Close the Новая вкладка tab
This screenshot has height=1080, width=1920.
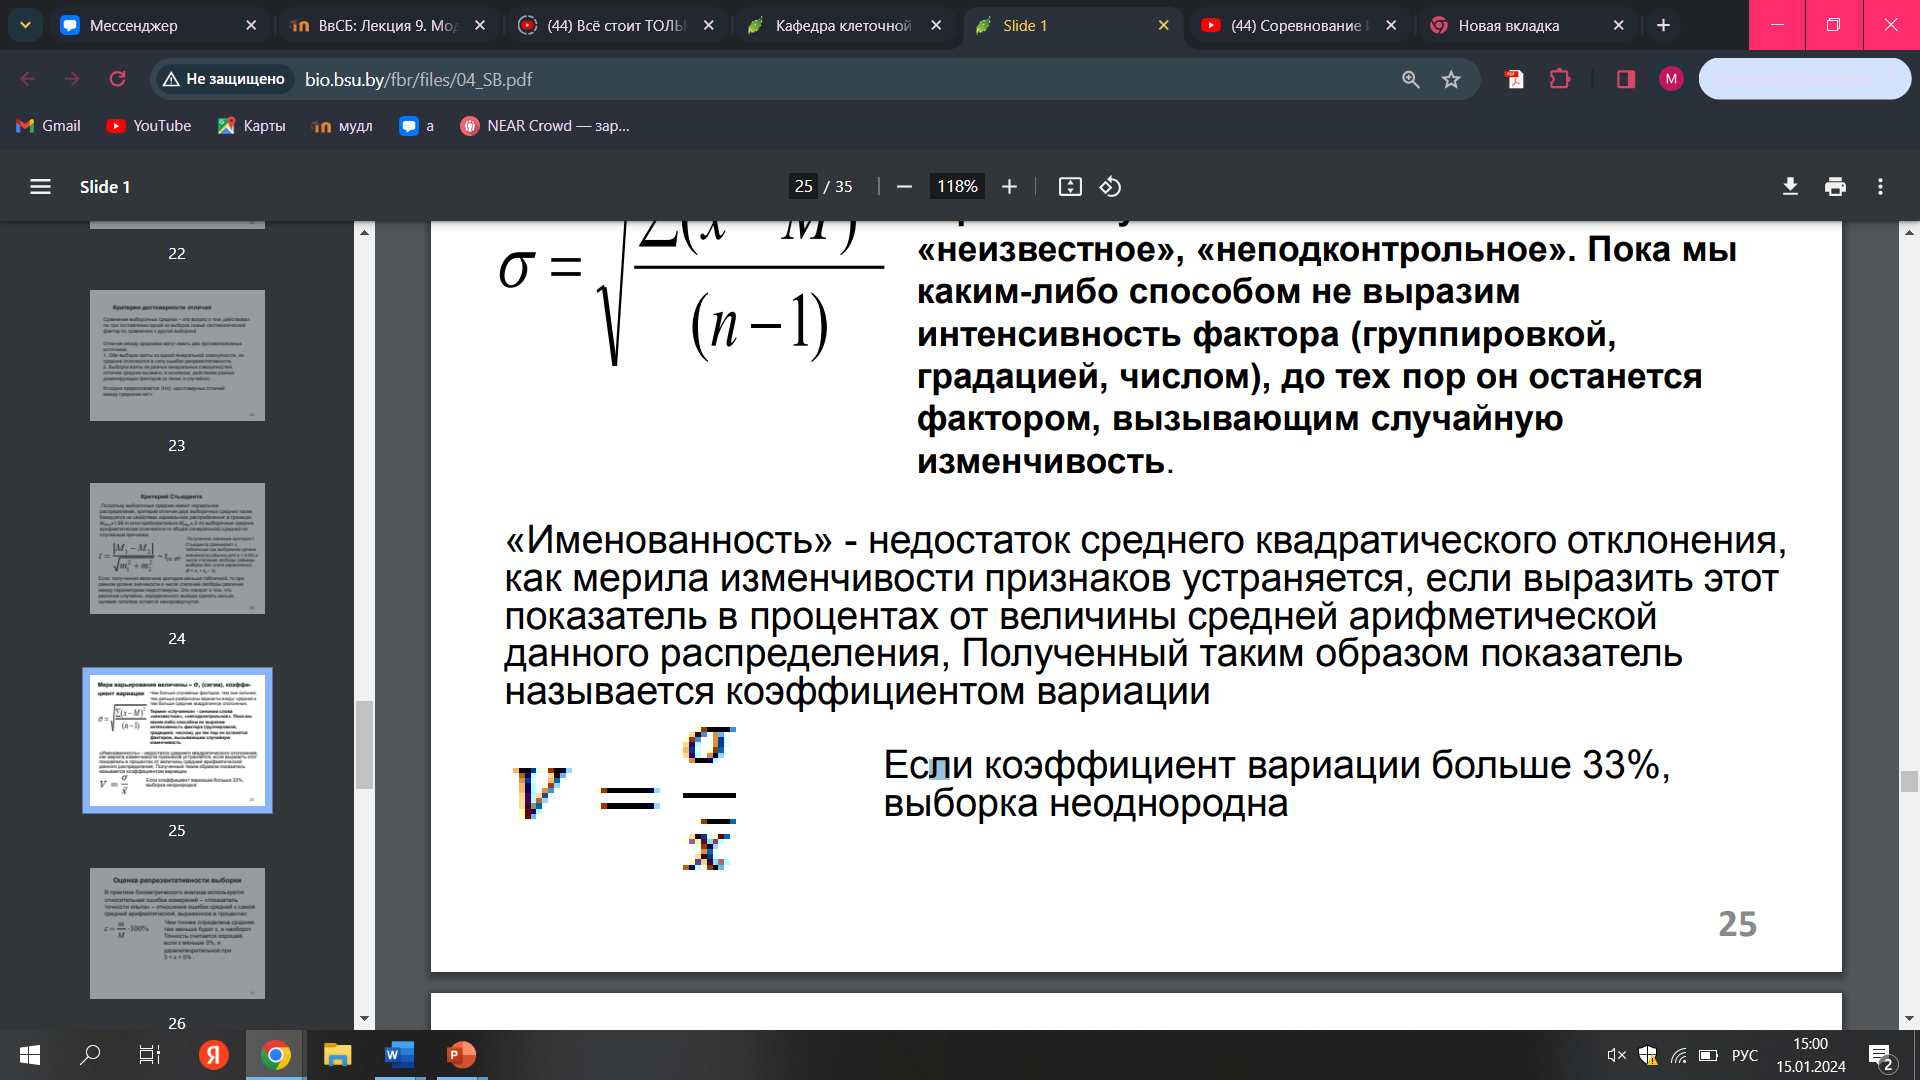[x=1618, y=25]
